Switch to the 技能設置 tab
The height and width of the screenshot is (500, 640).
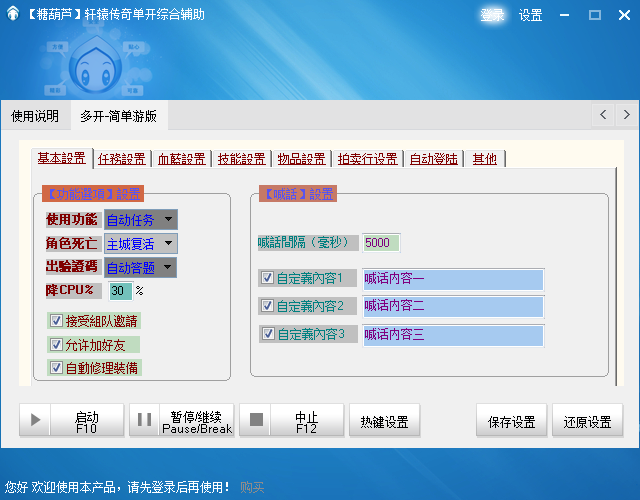242,158
